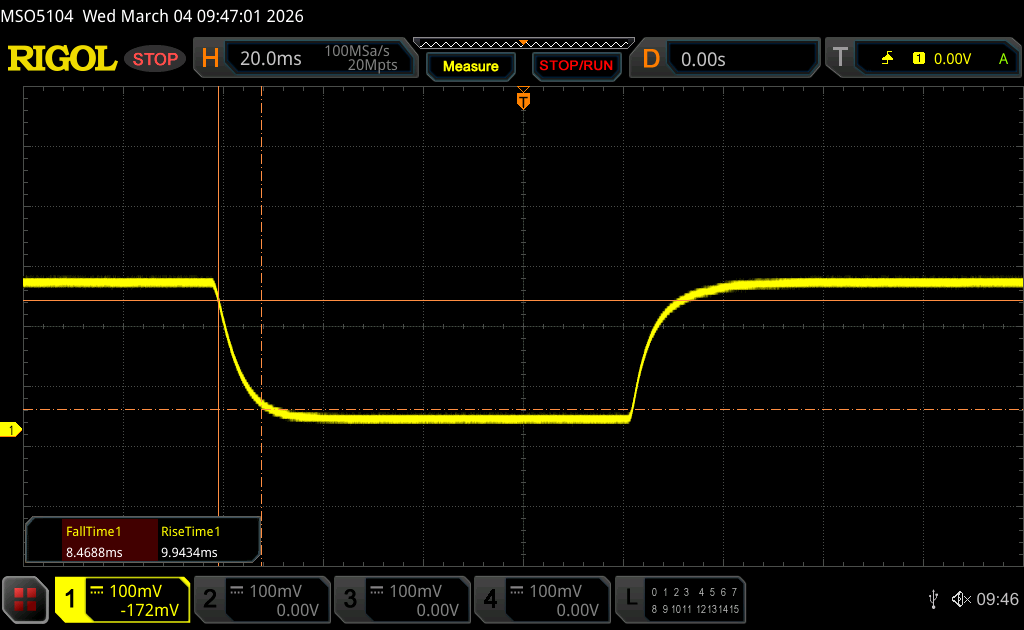Click the RIGOL logo

[x=62, y=59]
